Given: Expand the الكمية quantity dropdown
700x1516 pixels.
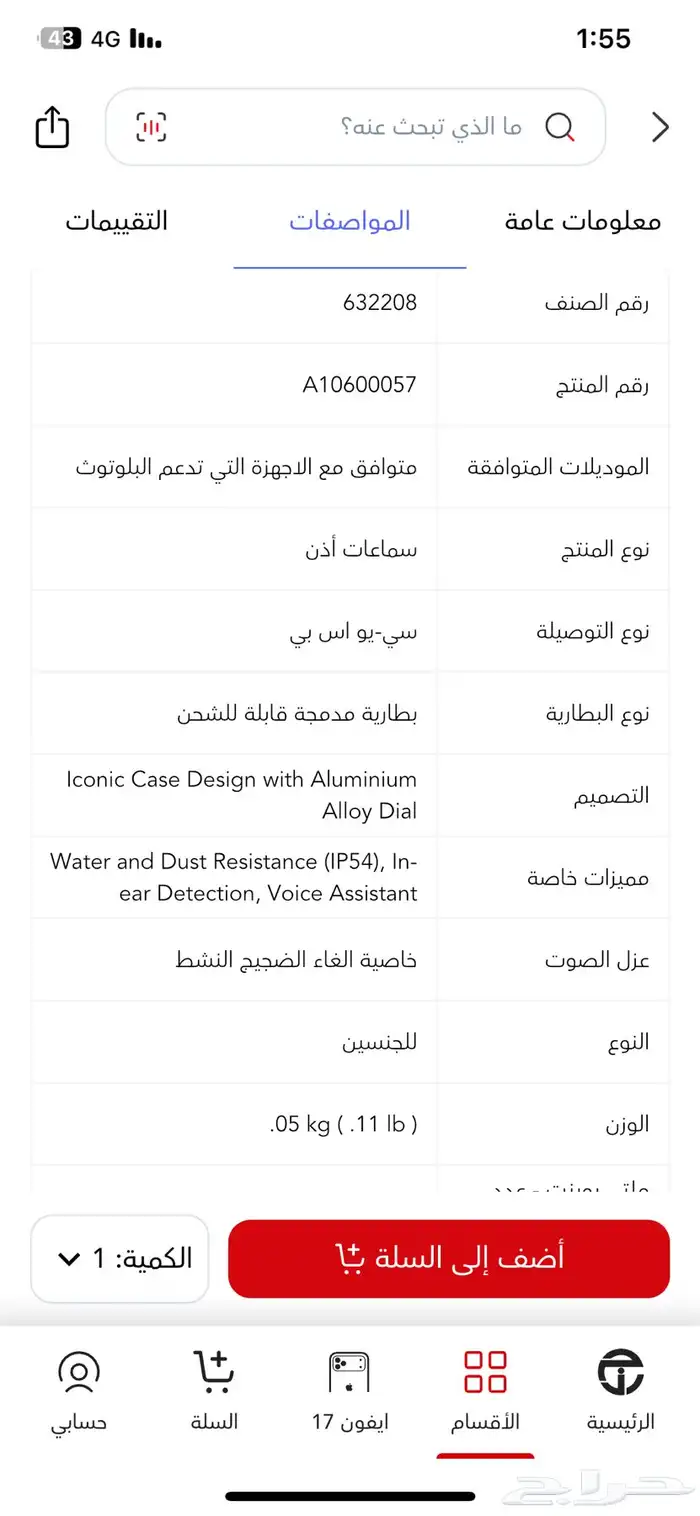Looking at the screenshot, I should (120, 1258).
